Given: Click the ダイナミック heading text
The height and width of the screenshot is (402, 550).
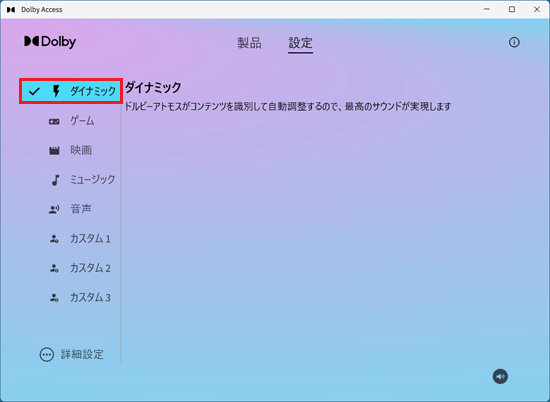Looking at the screenshot, I should click(153, 87).
